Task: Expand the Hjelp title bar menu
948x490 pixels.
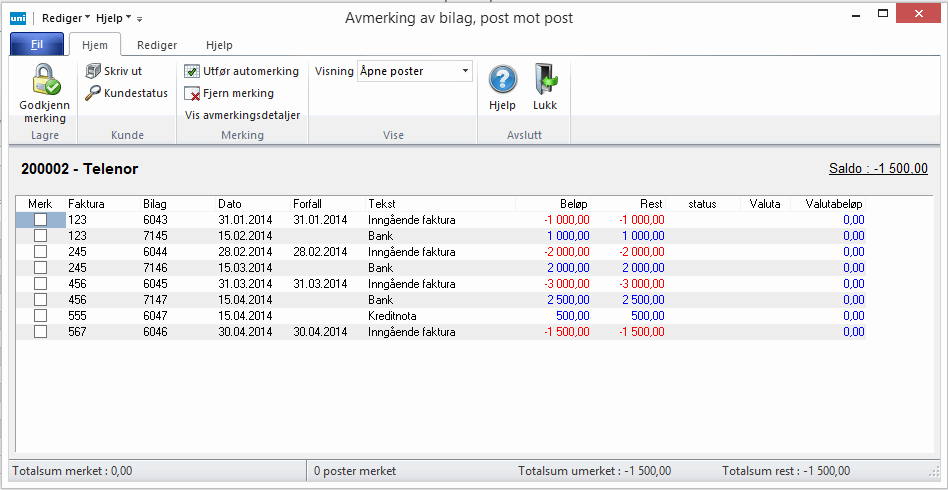Action: click(x=114, y=18)
